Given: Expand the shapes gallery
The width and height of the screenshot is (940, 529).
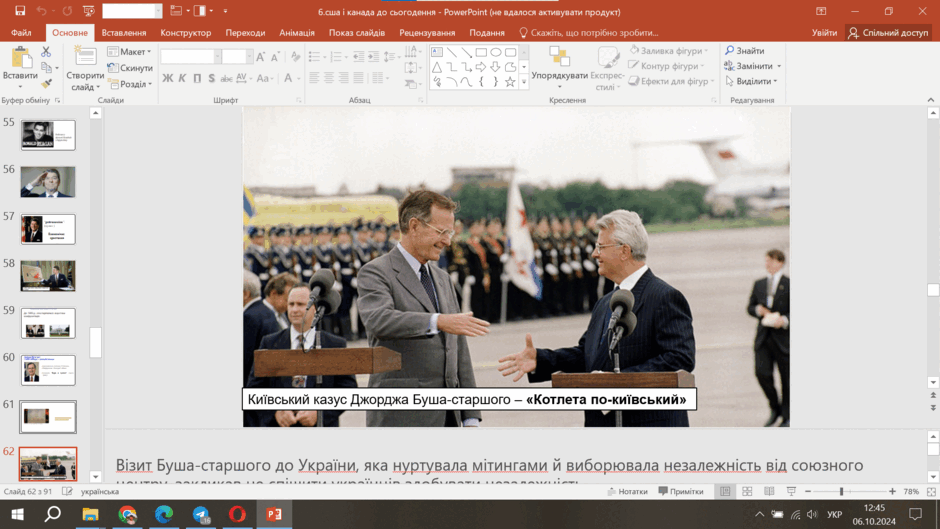Looking at the screenshot, I should click(524, 82).
